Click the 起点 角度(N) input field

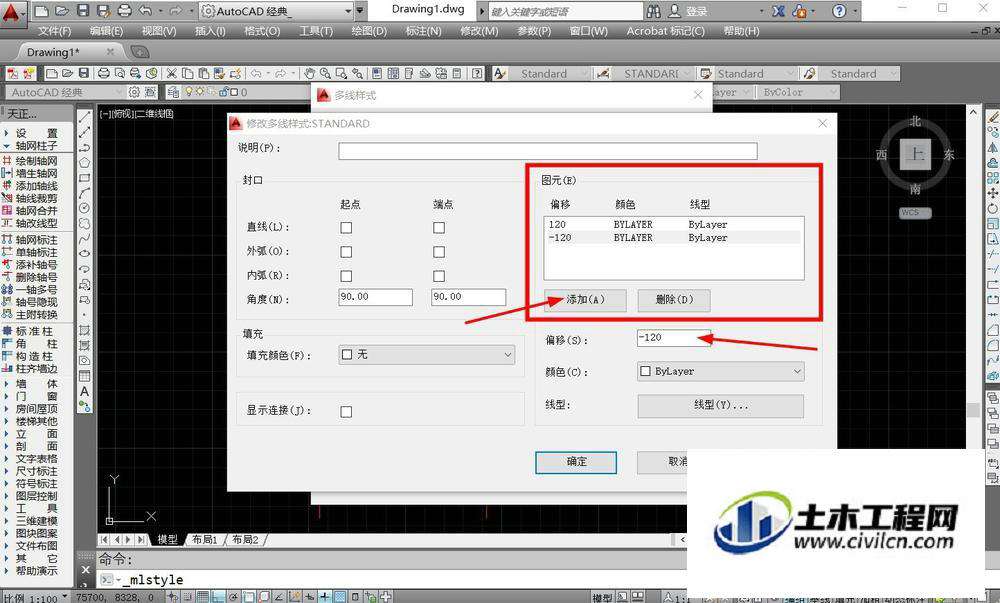(x=376, y=297)
